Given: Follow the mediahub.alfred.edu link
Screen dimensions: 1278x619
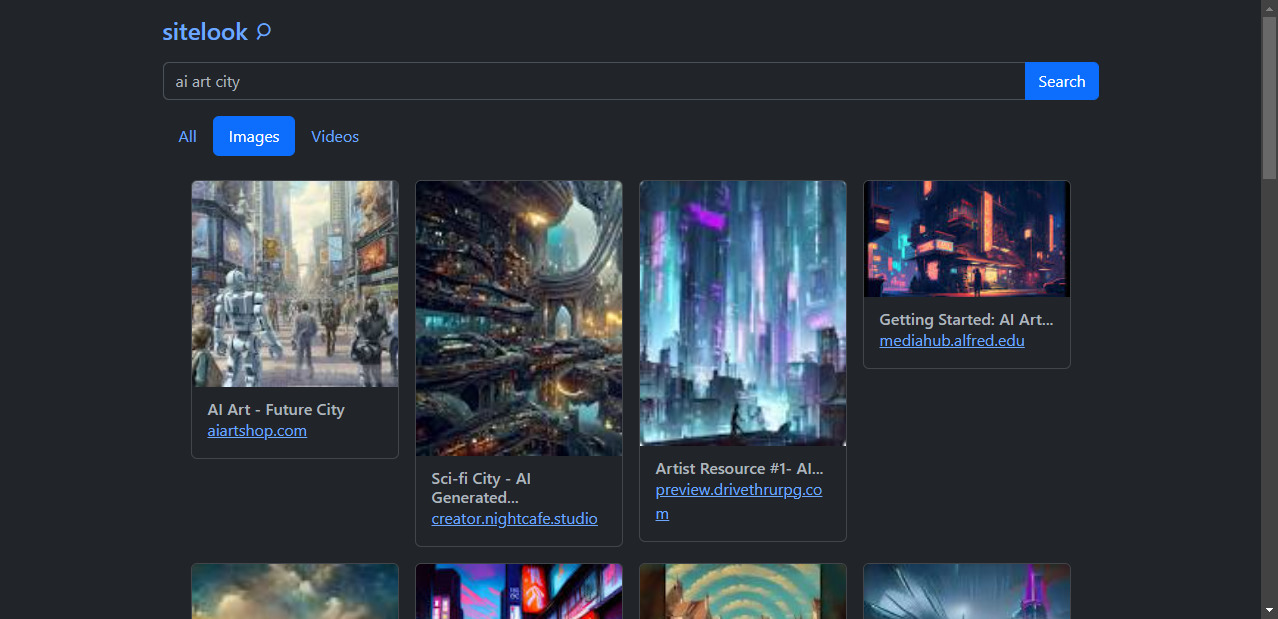Looking at the screenshot, I should click(952, 341).
